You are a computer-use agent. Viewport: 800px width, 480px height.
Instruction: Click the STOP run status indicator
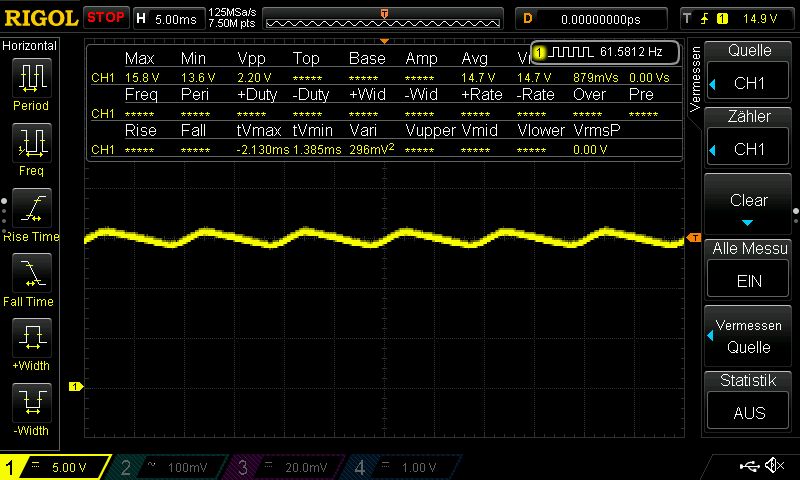click(x=106, y=17)
